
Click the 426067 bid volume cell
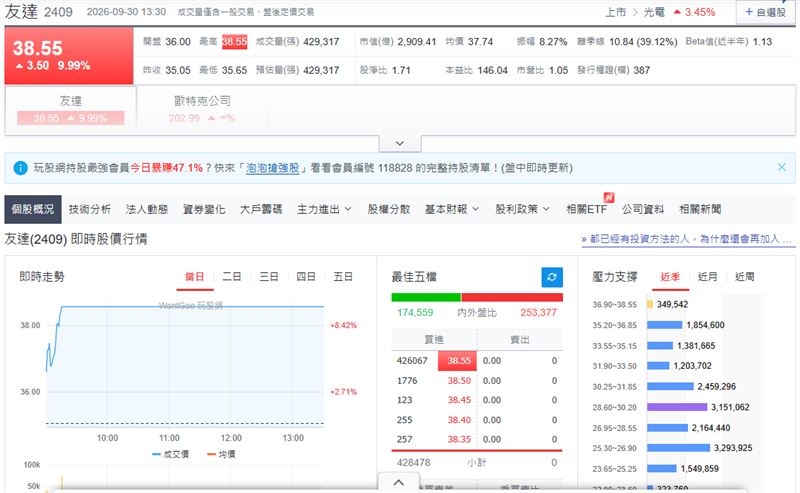point(412,361)
